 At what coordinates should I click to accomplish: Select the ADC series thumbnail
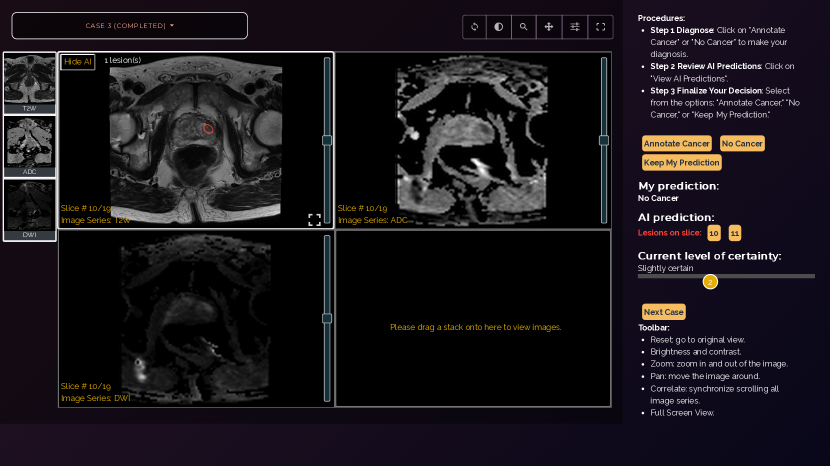(x=30, y=146)
